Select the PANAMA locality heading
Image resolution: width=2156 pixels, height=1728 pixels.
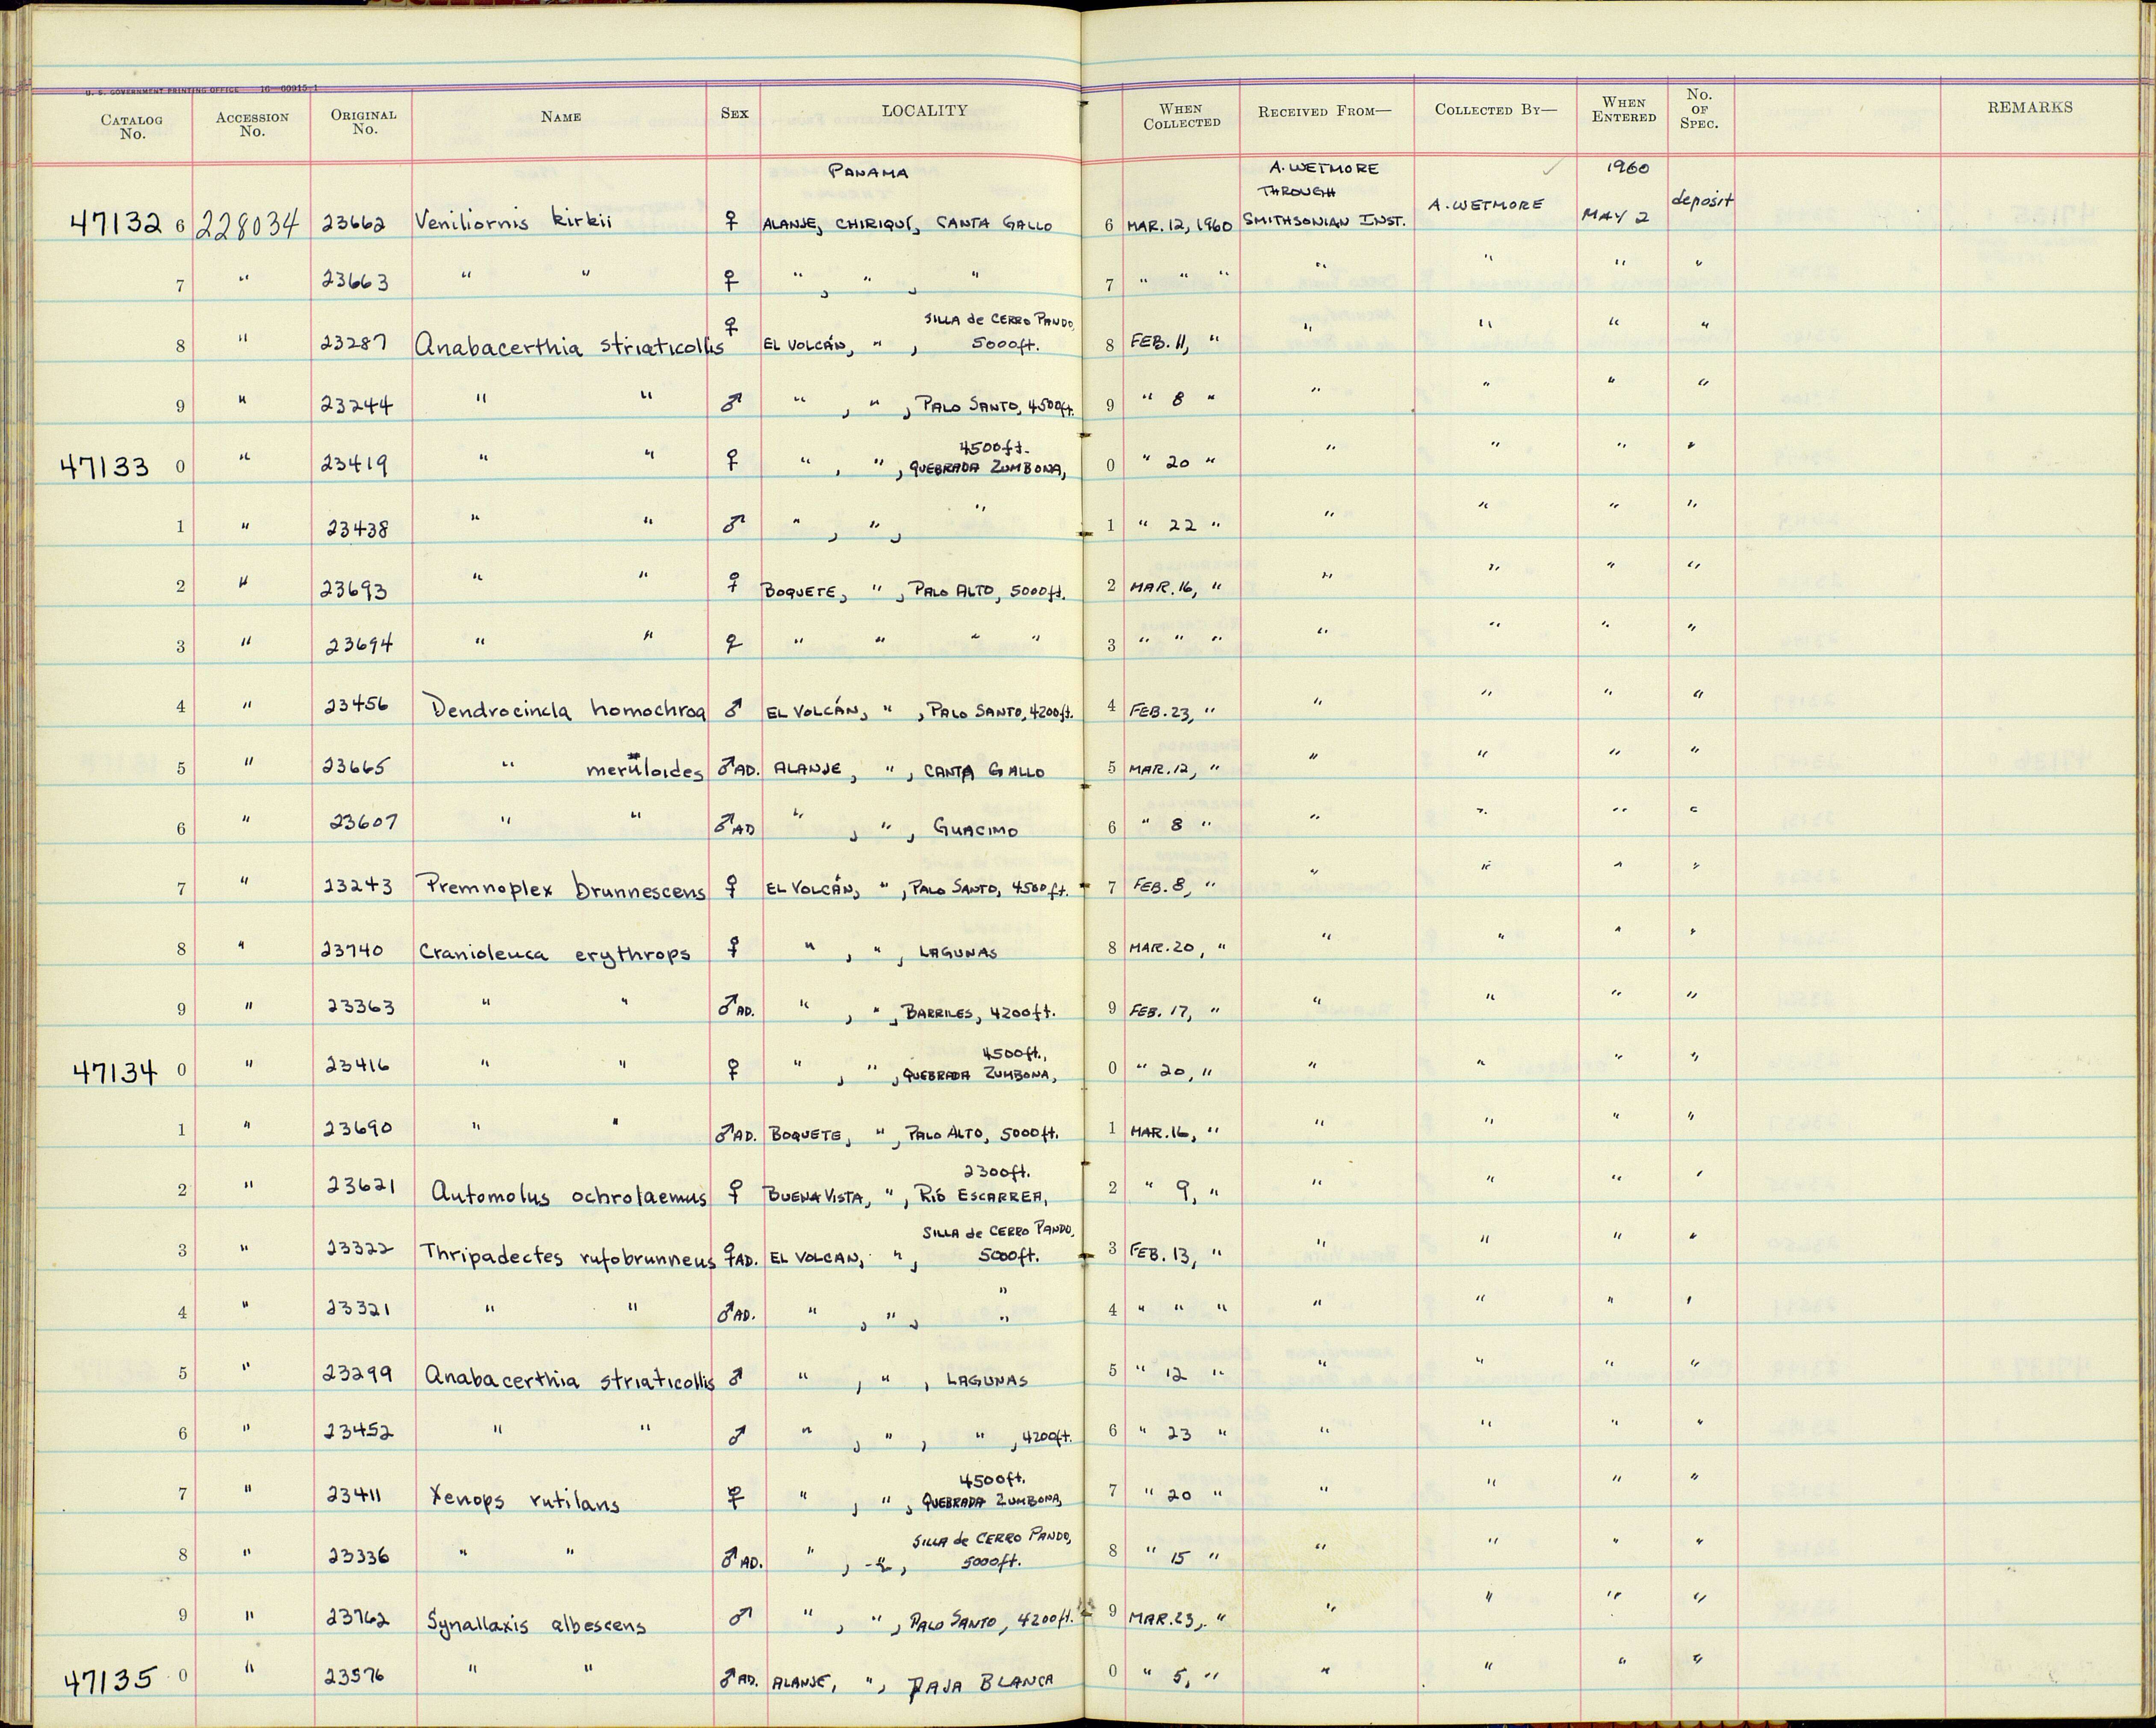[867, 172]
